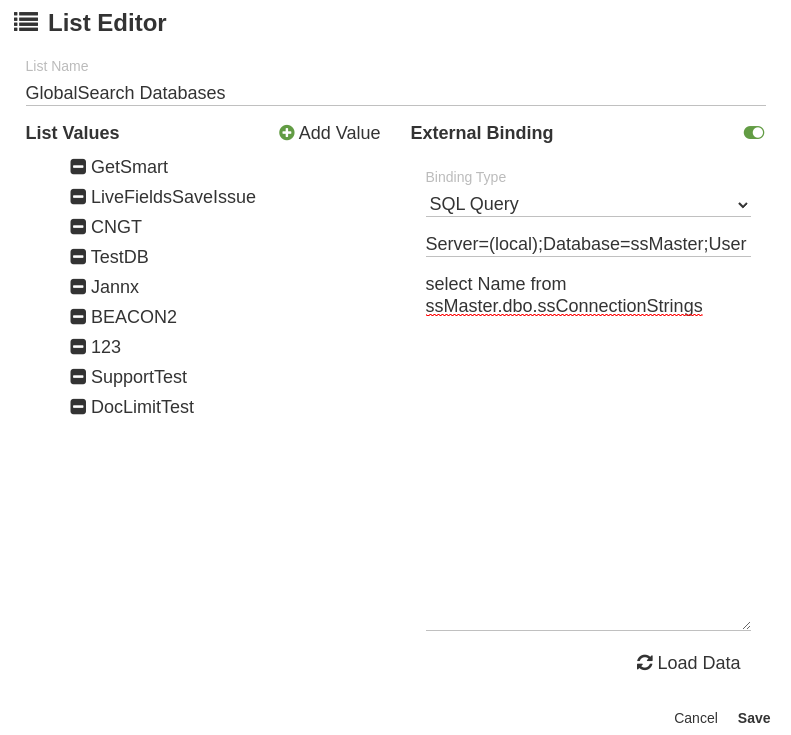Screen dimensions: 791x735
Task: Delete the Jannx entry using minus icon
Action: [78, 287]
